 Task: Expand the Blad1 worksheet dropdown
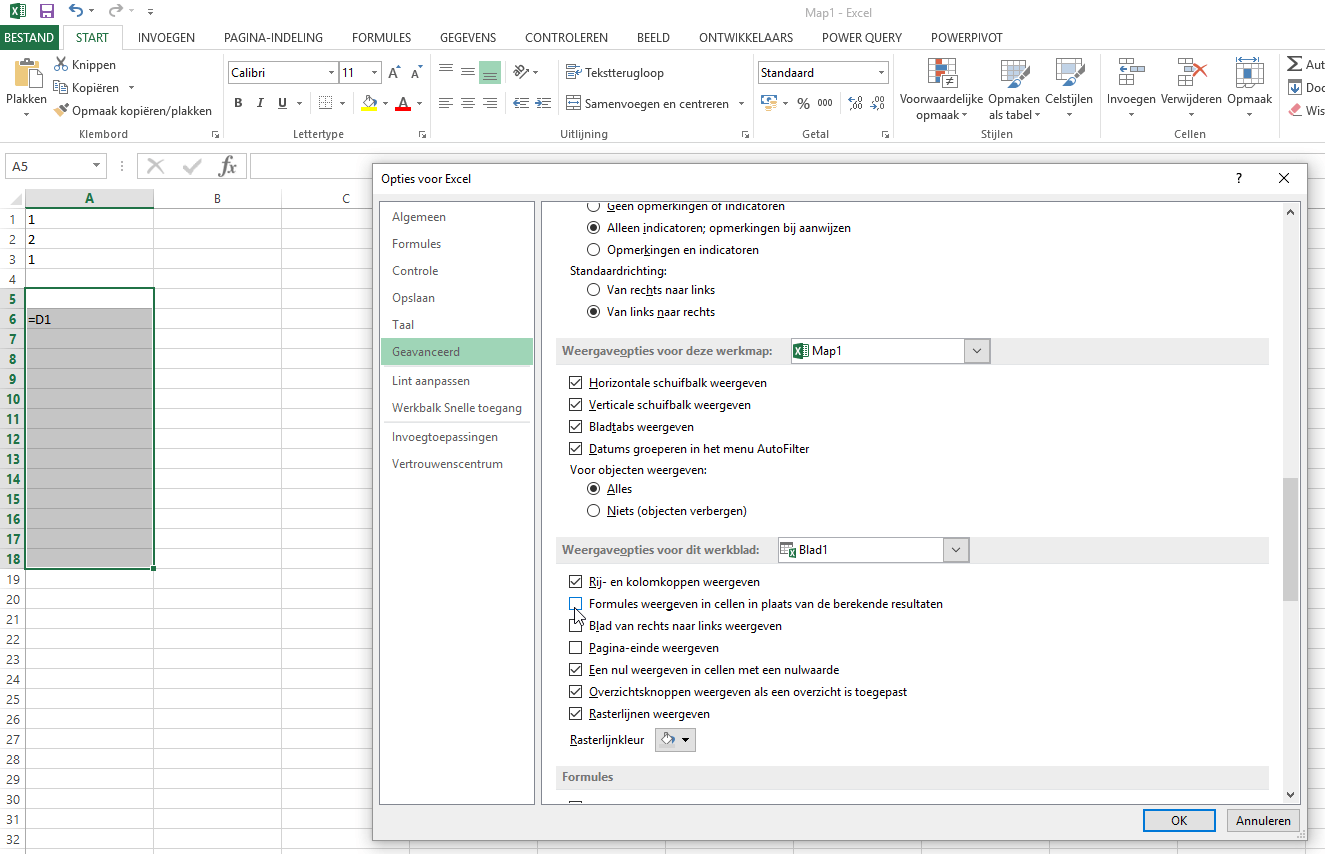956,550
